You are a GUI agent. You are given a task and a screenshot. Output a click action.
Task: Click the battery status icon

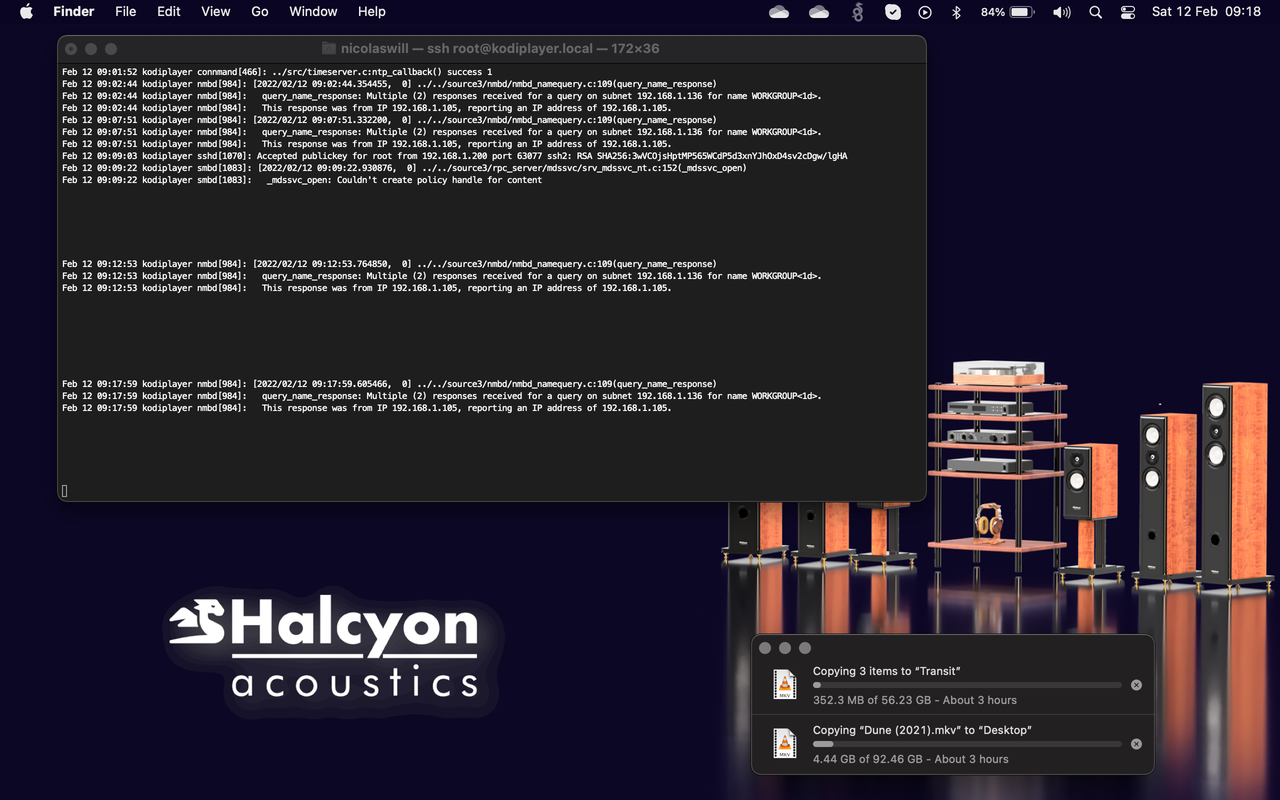pyautogui.click(x=1021, y=12)
